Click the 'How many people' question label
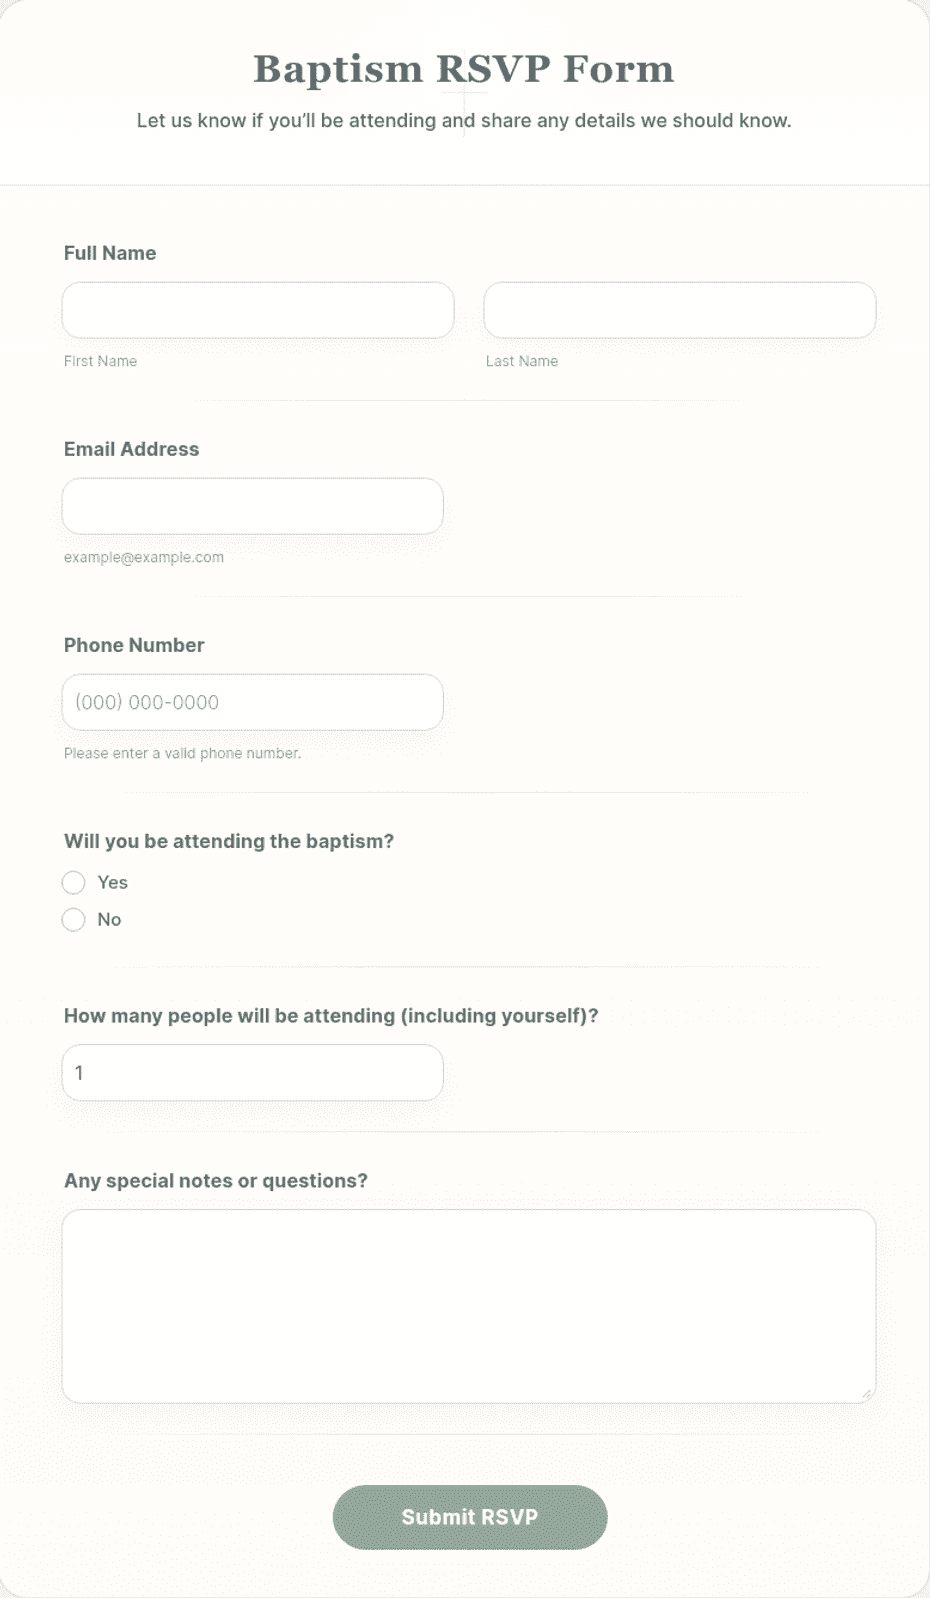Image resolution: width=930 pixels, height=1598 pixels. tap(331, 1015)
